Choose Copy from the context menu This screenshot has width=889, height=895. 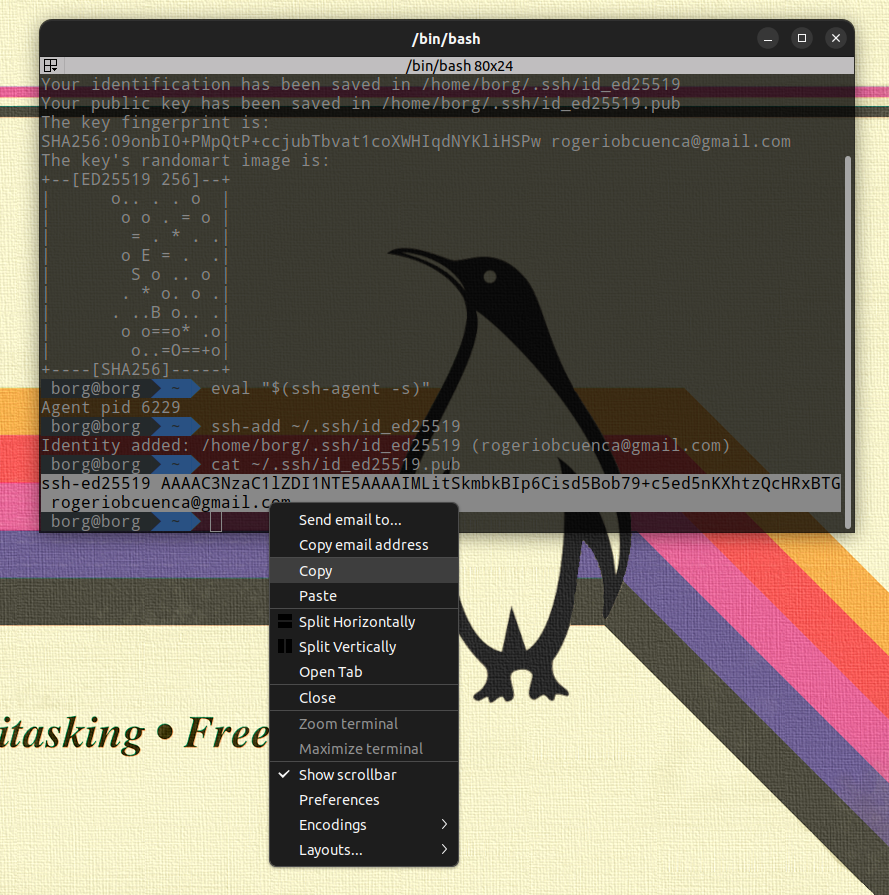tap(316, 571)
